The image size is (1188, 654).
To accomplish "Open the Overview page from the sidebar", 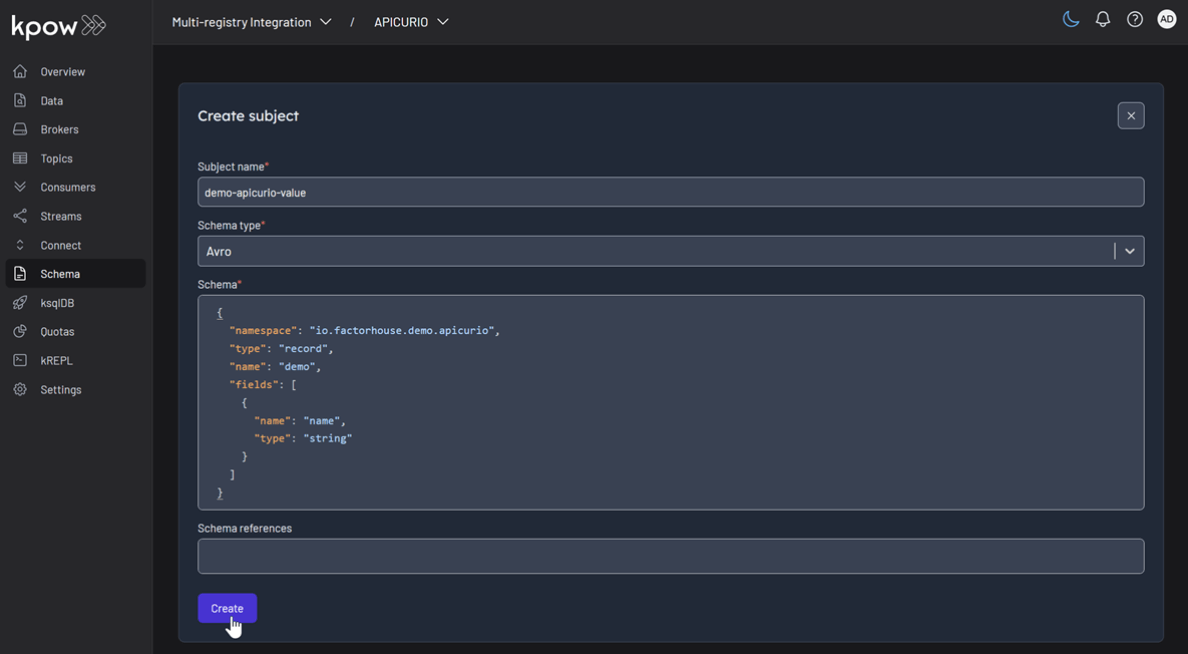I will [x=19, y=71].
